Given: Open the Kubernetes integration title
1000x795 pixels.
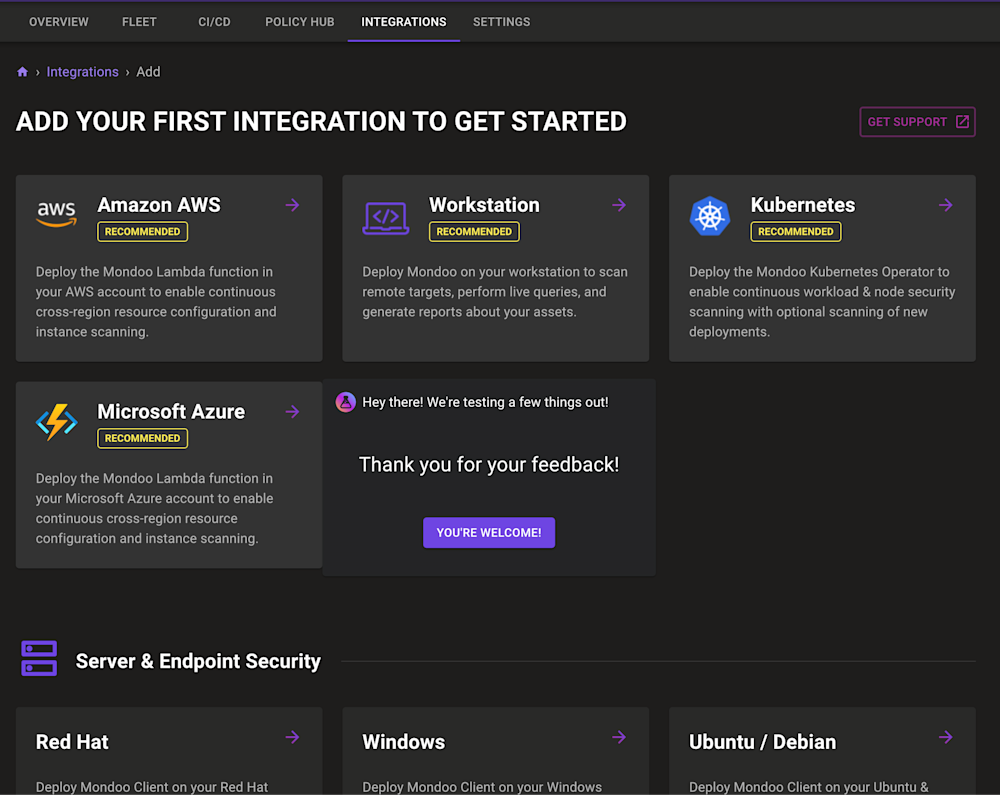Looking at the screenshot, I should point(803,205).
